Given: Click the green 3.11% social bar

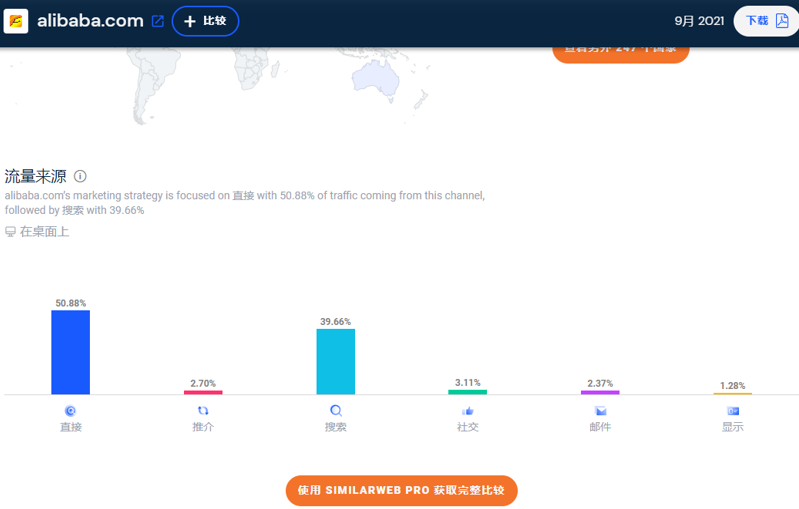Looking at the screenshot, I should (x=468, y=392).
